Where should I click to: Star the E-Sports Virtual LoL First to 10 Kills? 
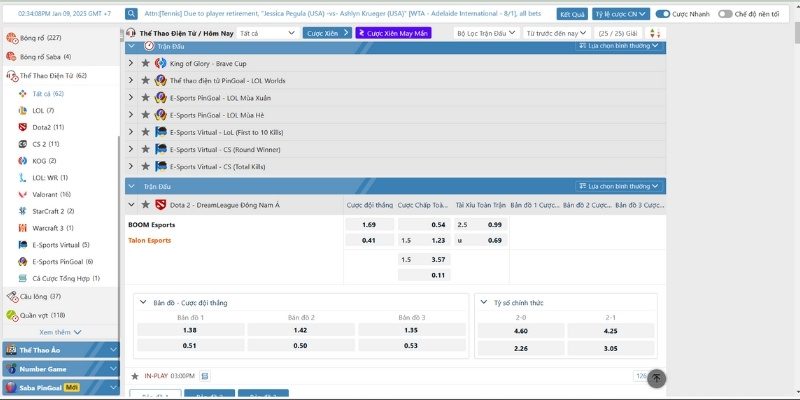[x=145, y=132]
